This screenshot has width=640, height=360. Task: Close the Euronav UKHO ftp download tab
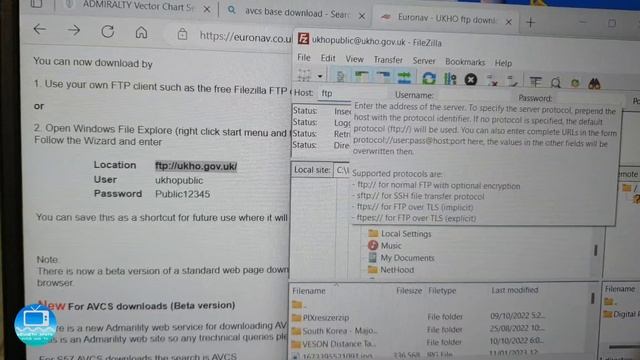[x=509, y=22]
